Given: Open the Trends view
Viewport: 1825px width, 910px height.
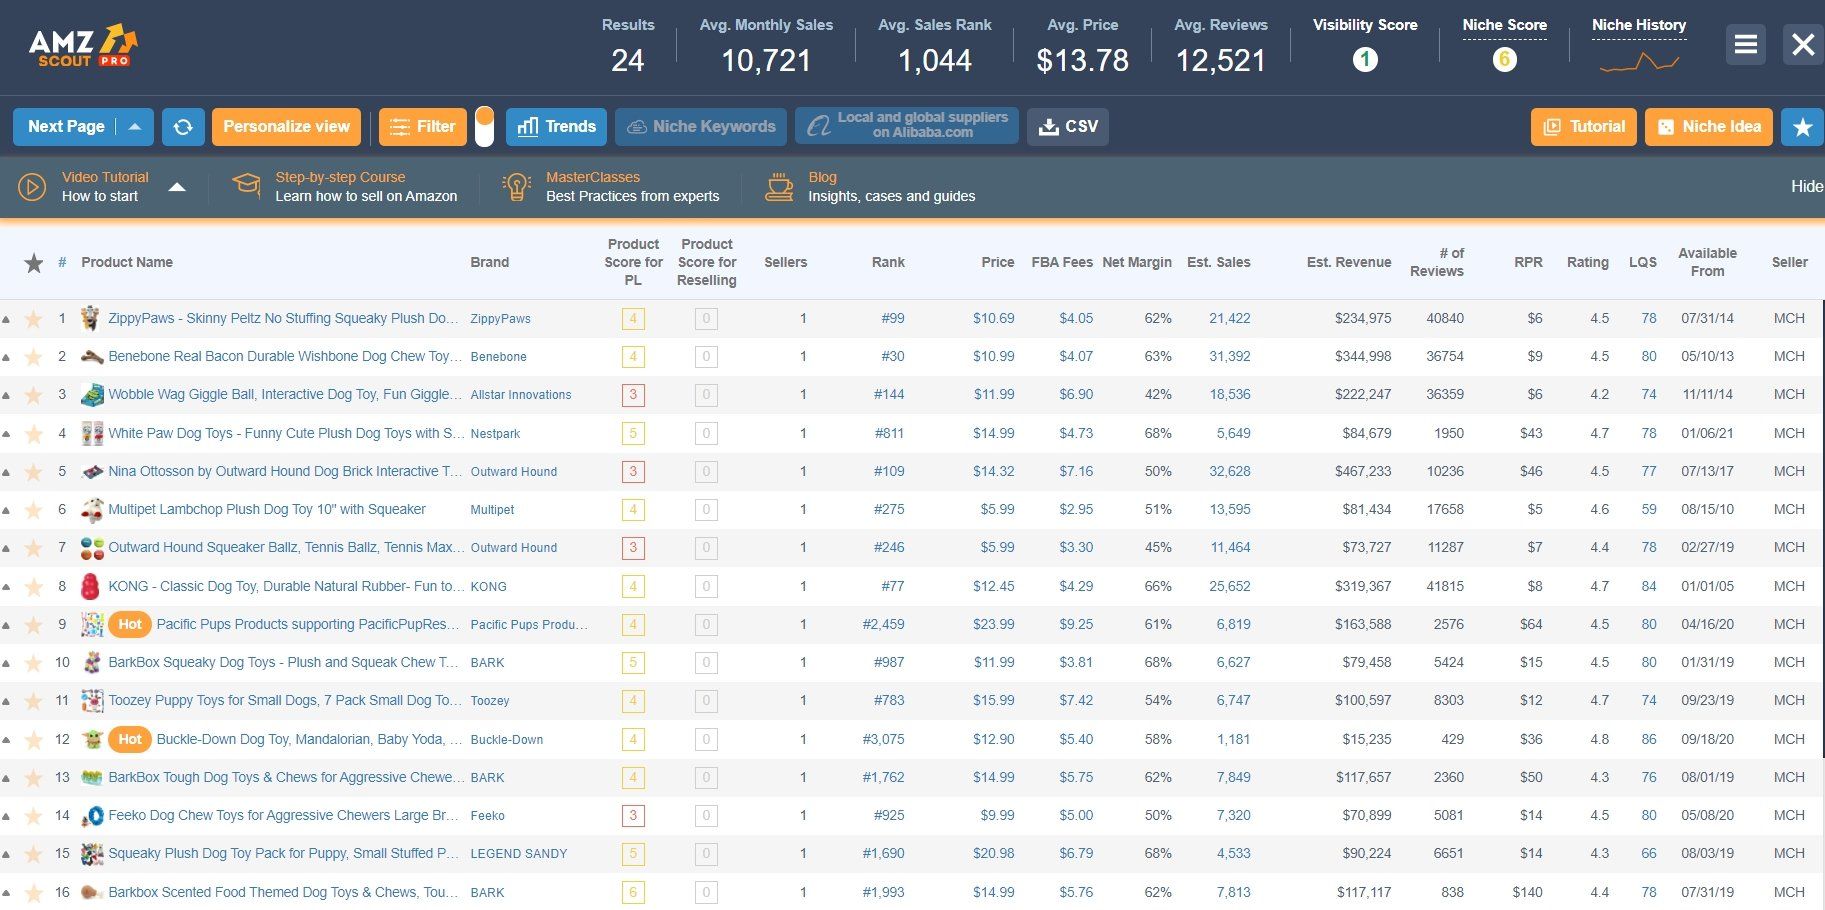Looking at the screenshot, I should (x=556, y=127).
